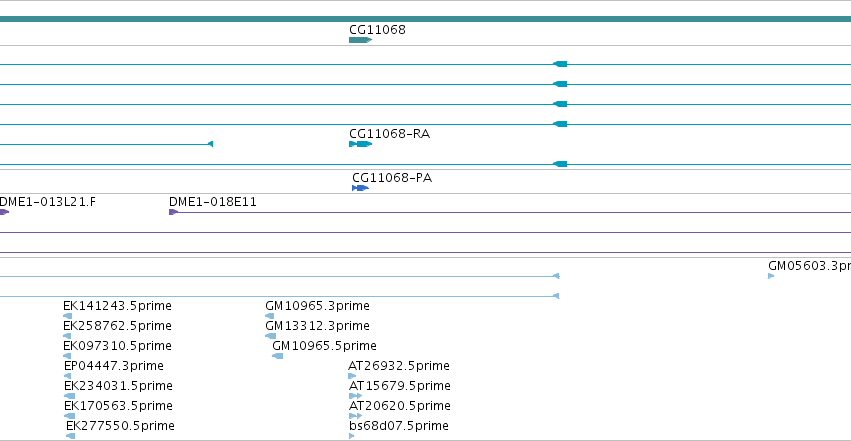Select the AT15679.5prime EST arrow
The width and height of the screenshot is (851, 441).
[355, 396]
